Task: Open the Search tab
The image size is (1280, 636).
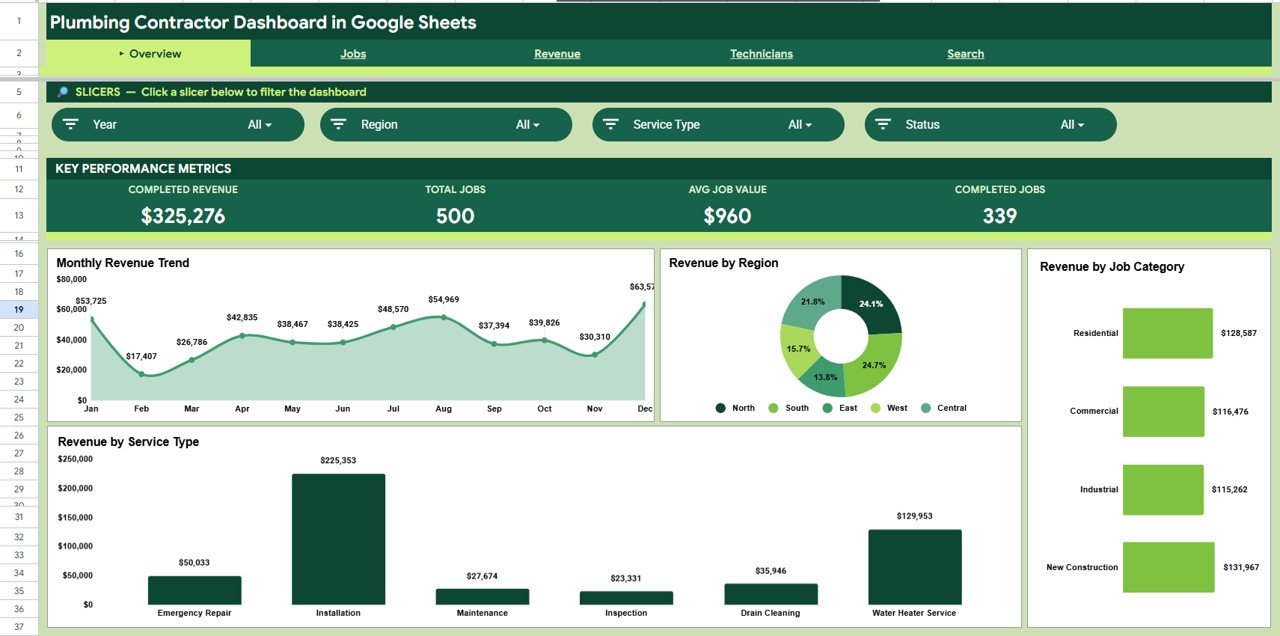Action: [x=966, y=54]
